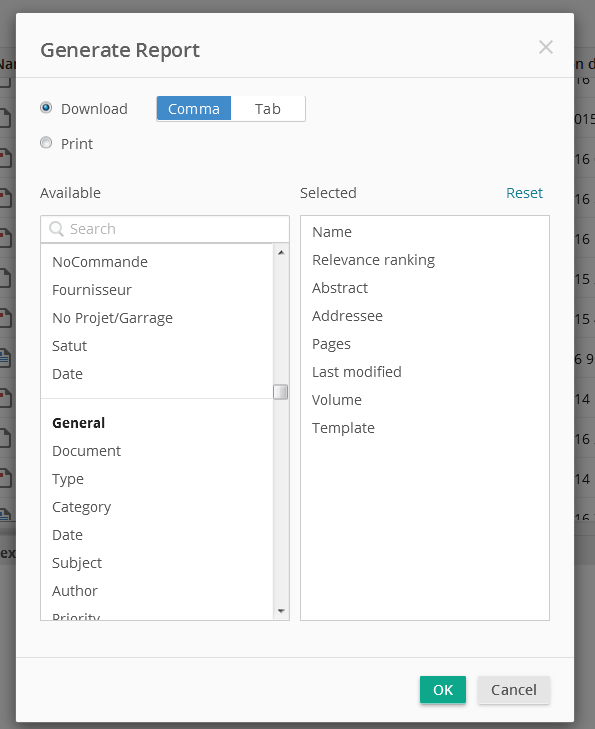Close the Generate Report dialog with the X
Viewport: 595px width, 729px height.
pyautogui.click(x=546, y=47)
